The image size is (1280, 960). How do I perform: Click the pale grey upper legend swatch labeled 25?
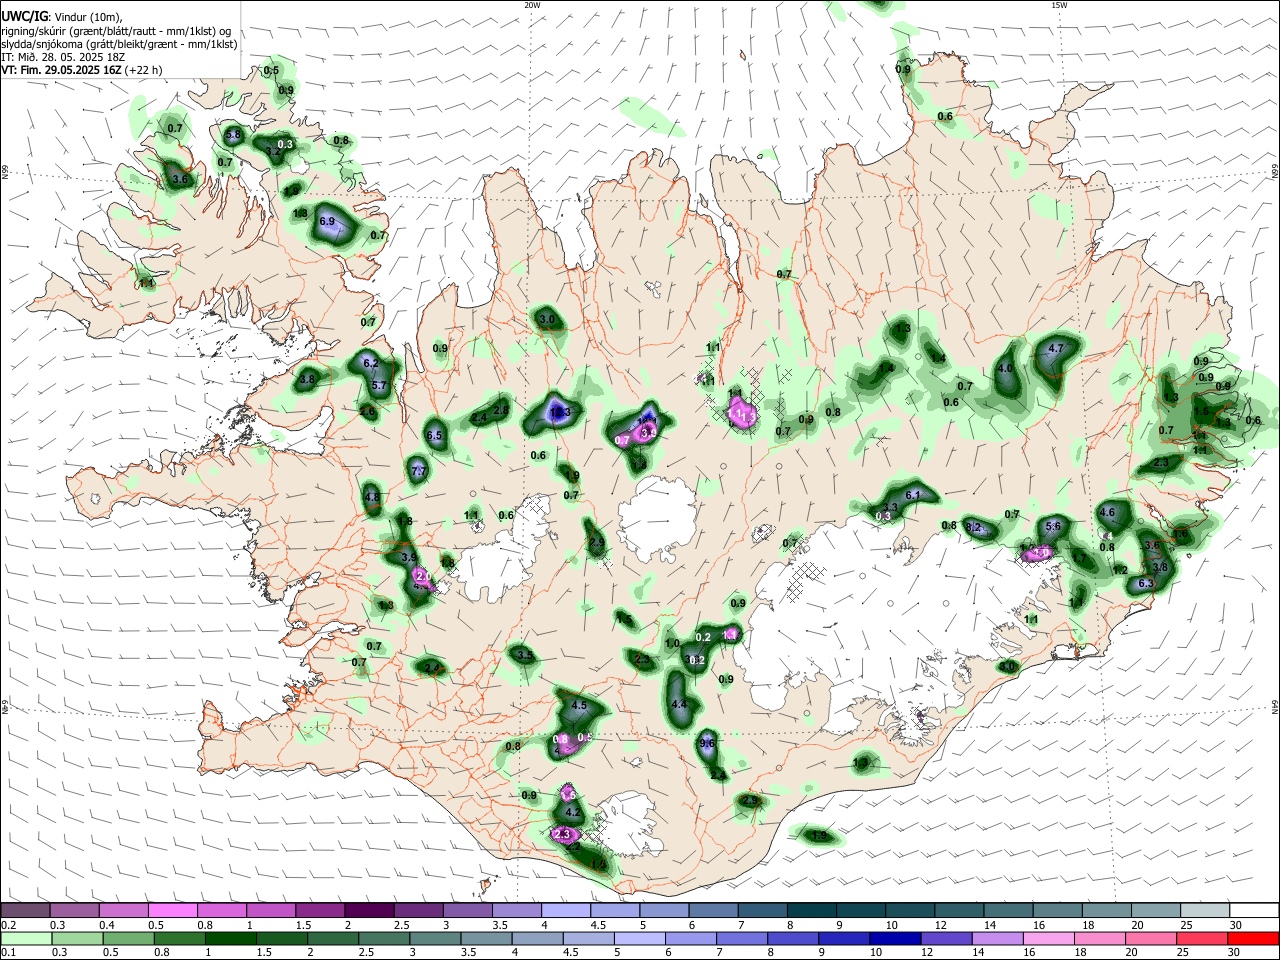pyautogui.click(x=1205, y=910)
